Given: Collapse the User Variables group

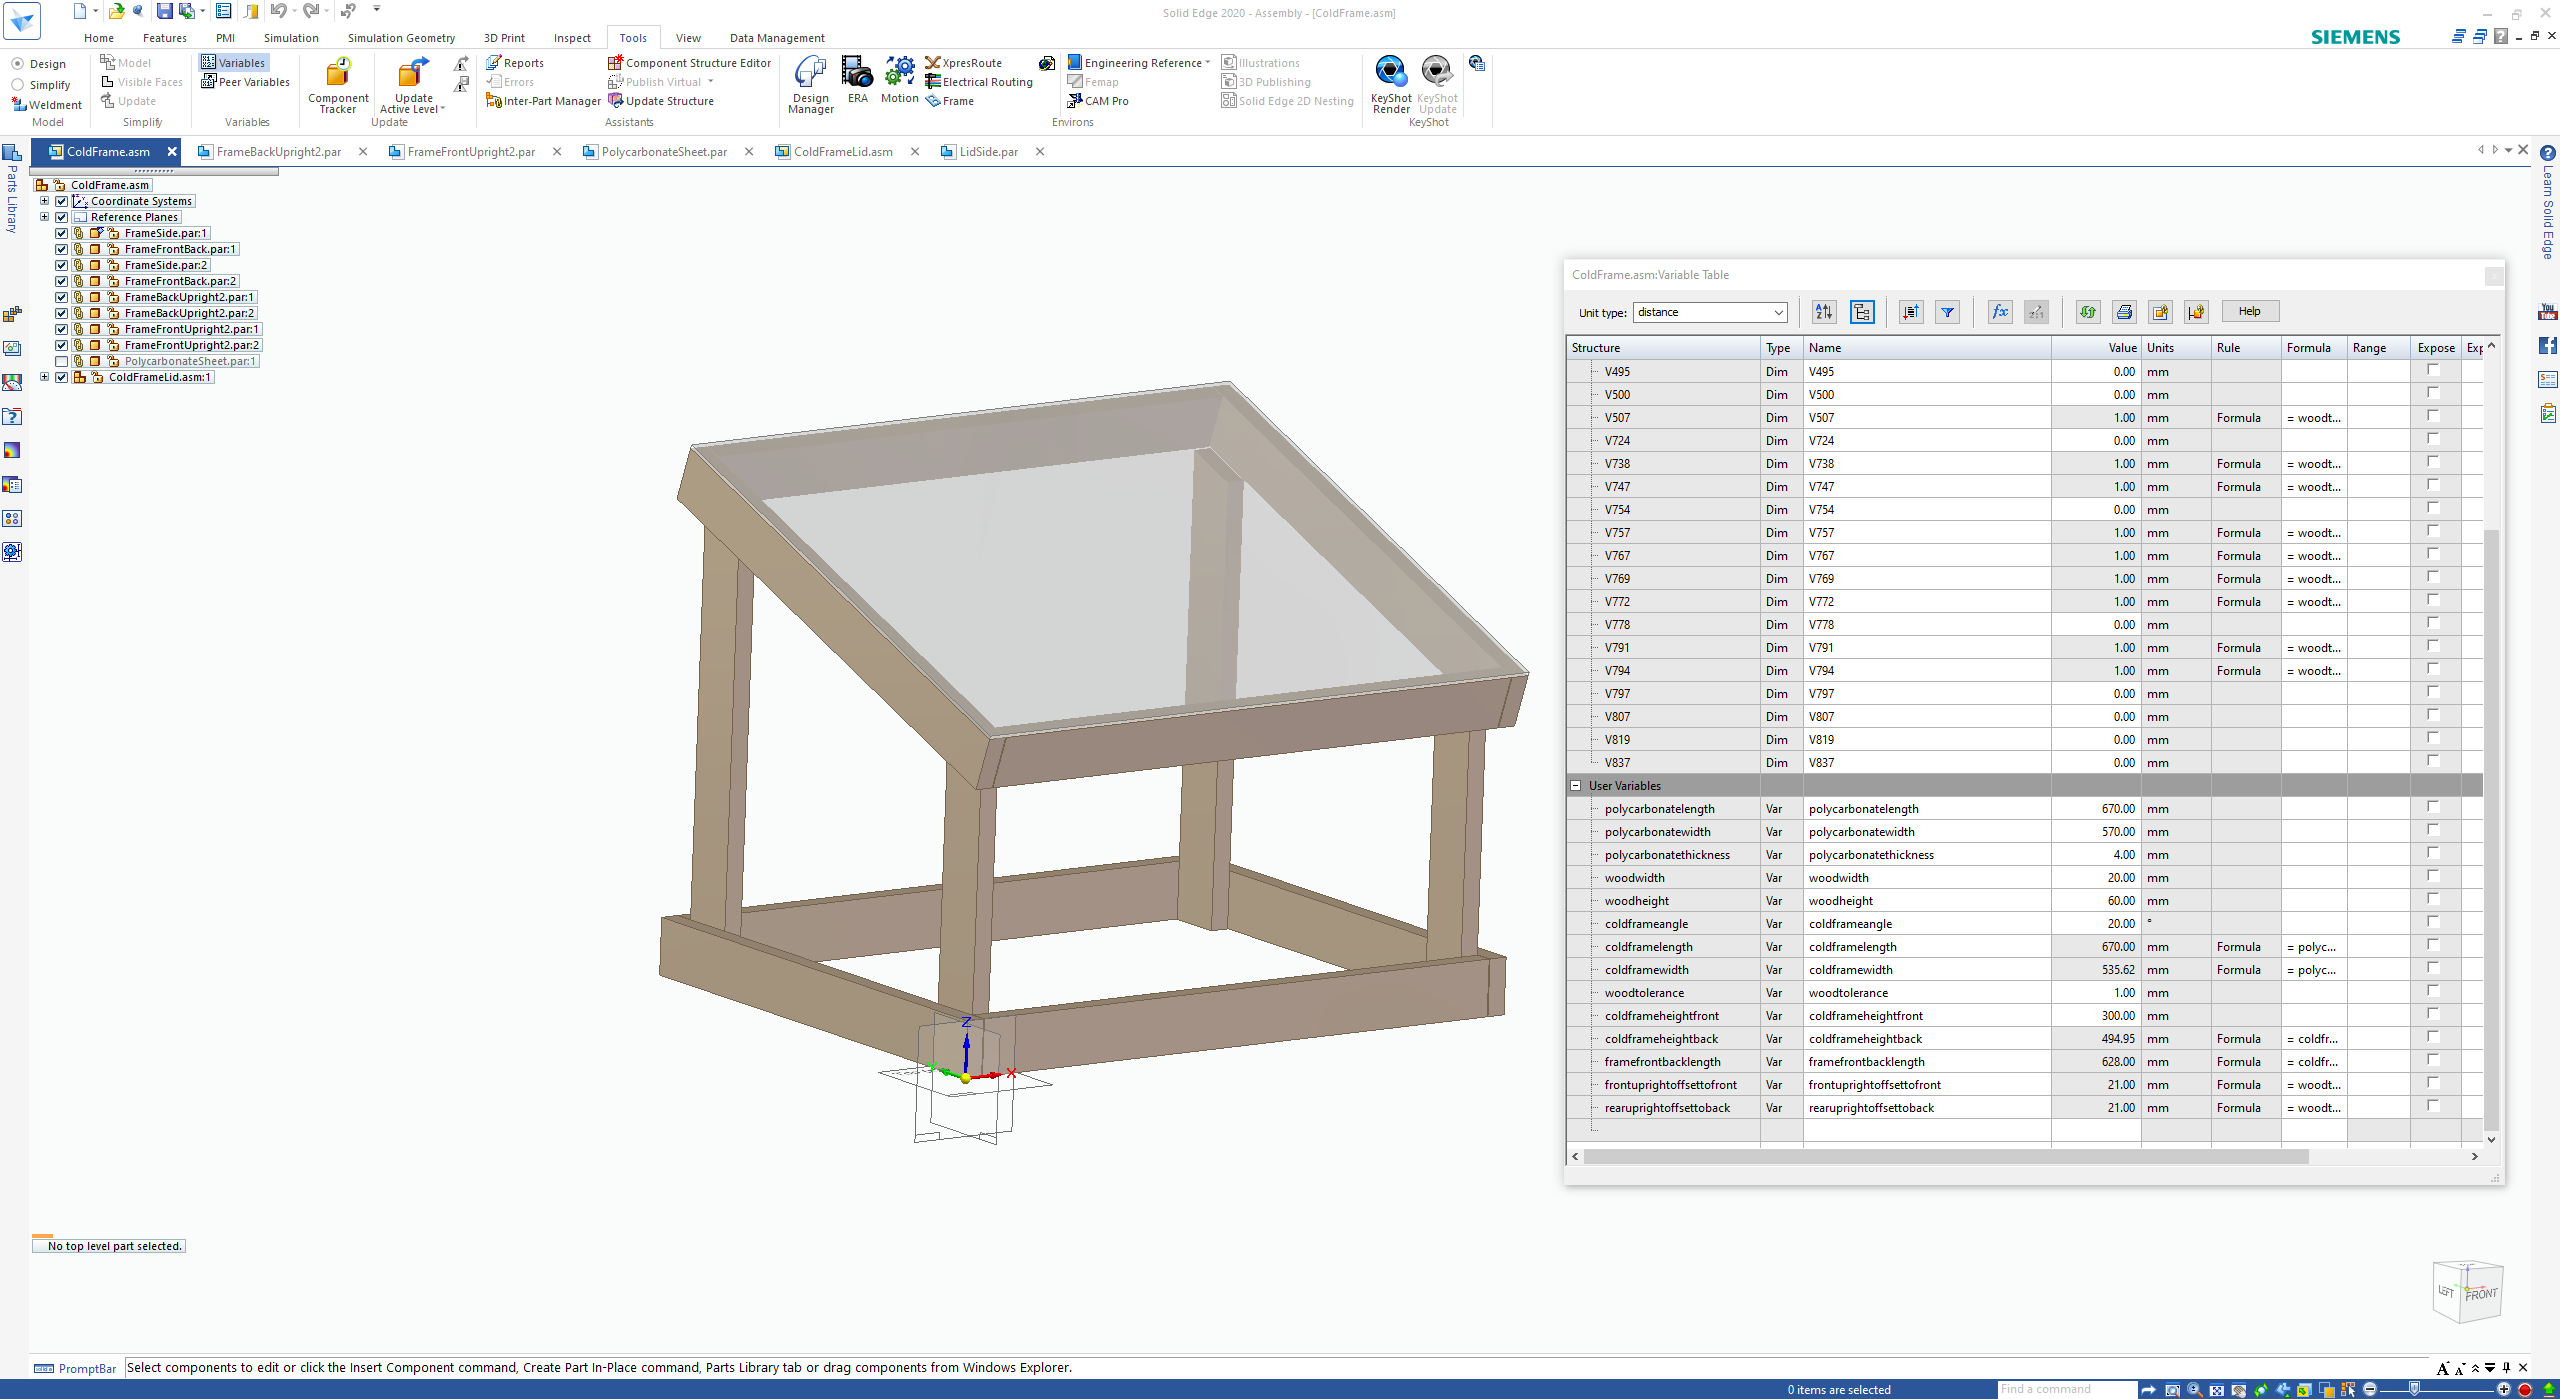Looking at the screenshot, I should pos(1576,786).
